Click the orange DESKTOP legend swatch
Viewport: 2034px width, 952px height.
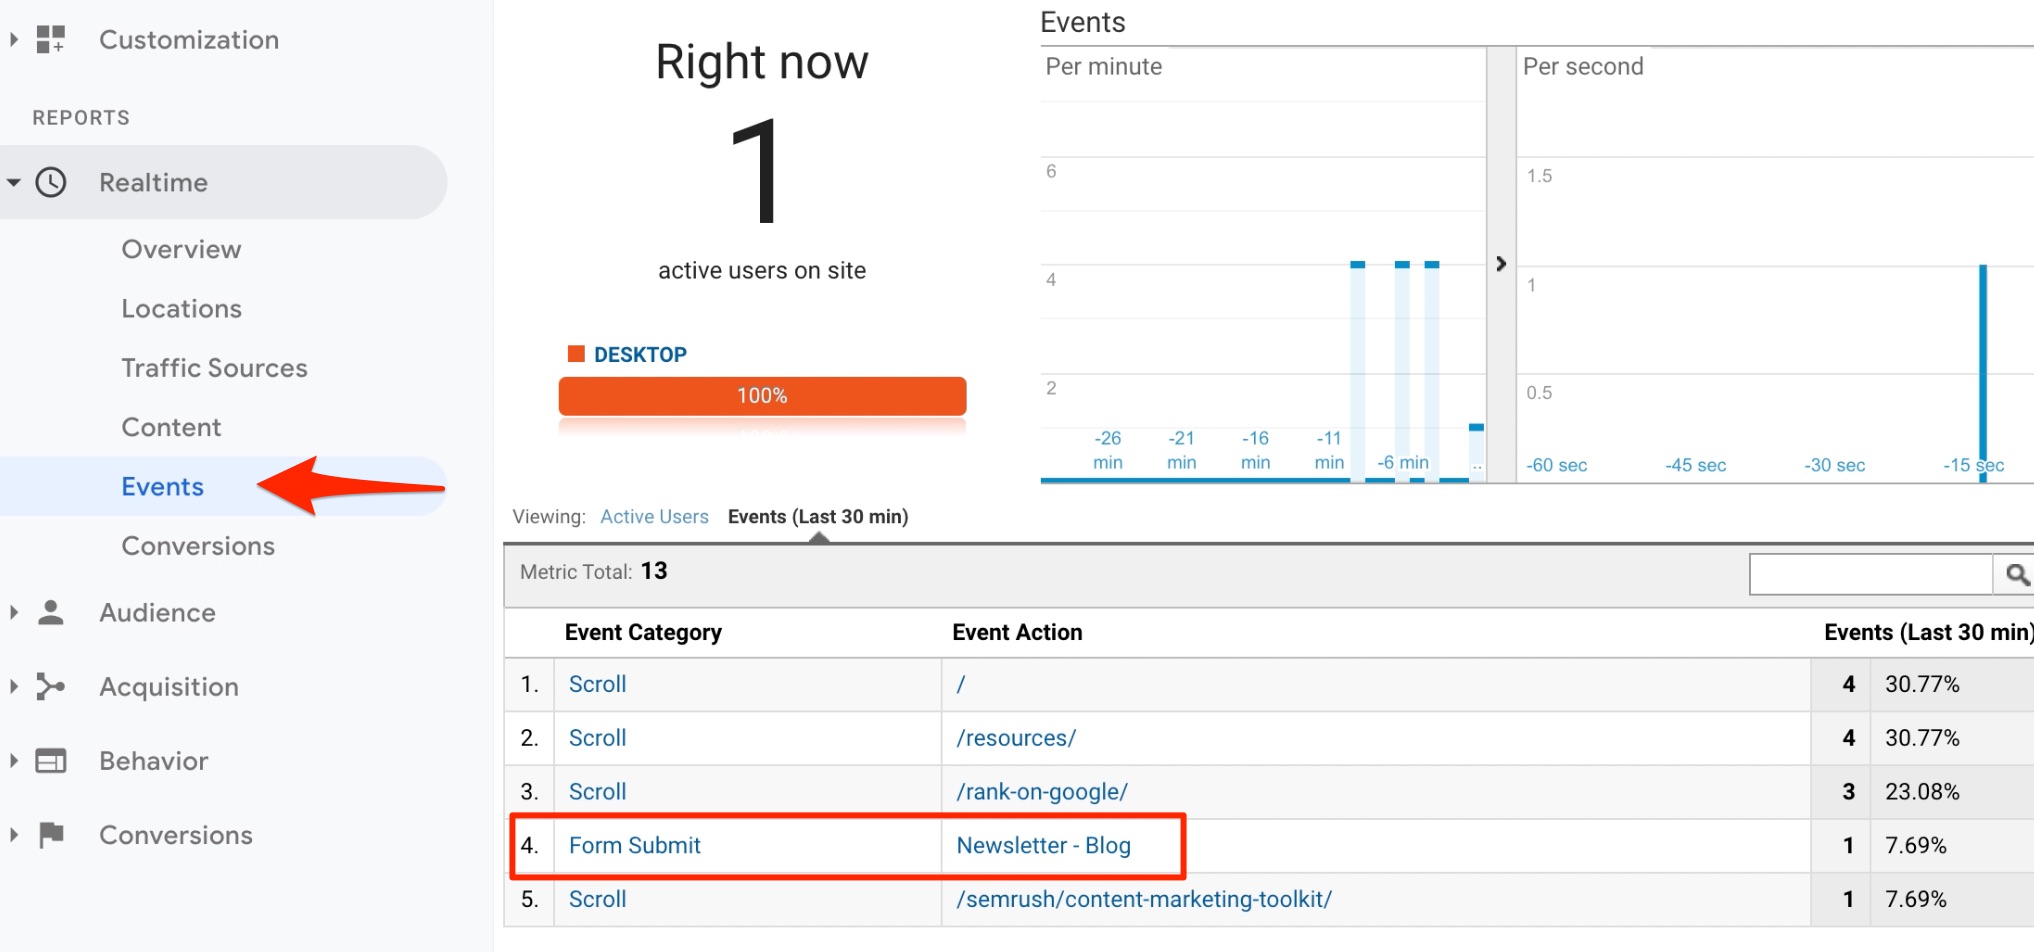click(x=576, y=353)
